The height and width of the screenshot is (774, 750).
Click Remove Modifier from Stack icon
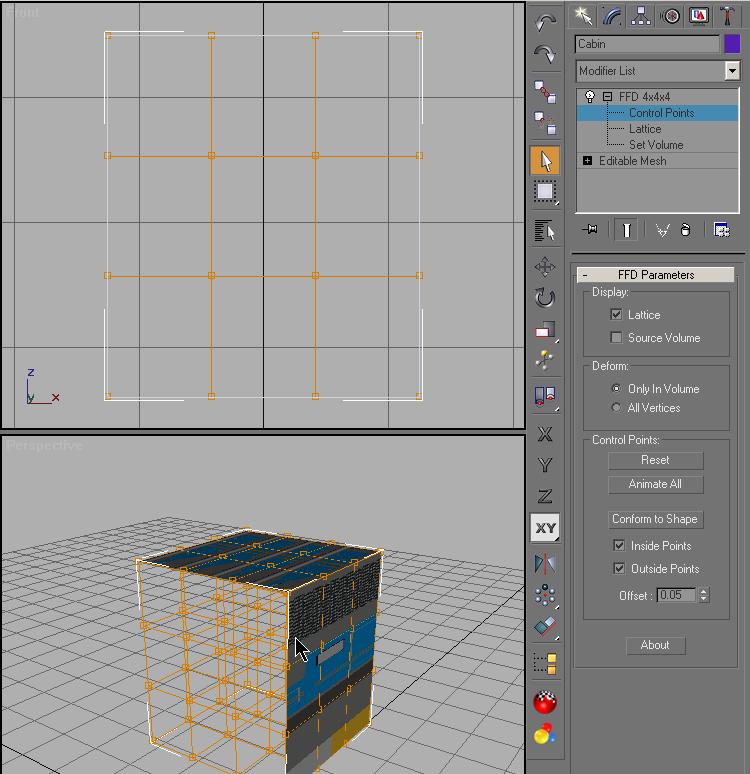pos(686,230)
